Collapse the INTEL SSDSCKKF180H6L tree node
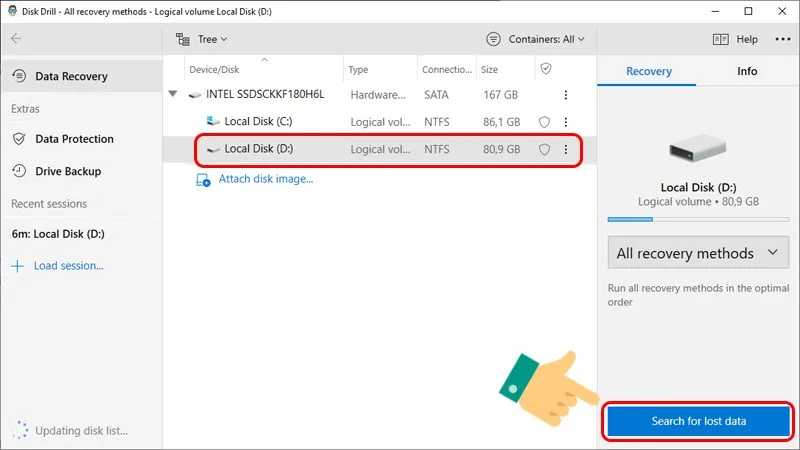The image size is (800, 450). coord(174,95)
